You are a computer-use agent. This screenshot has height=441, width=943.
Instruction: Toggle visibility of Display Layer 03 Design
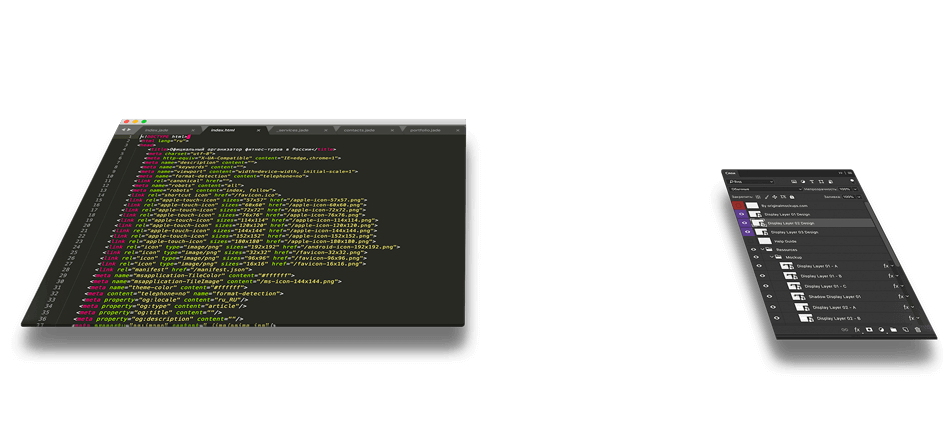(x=747, y=232)
